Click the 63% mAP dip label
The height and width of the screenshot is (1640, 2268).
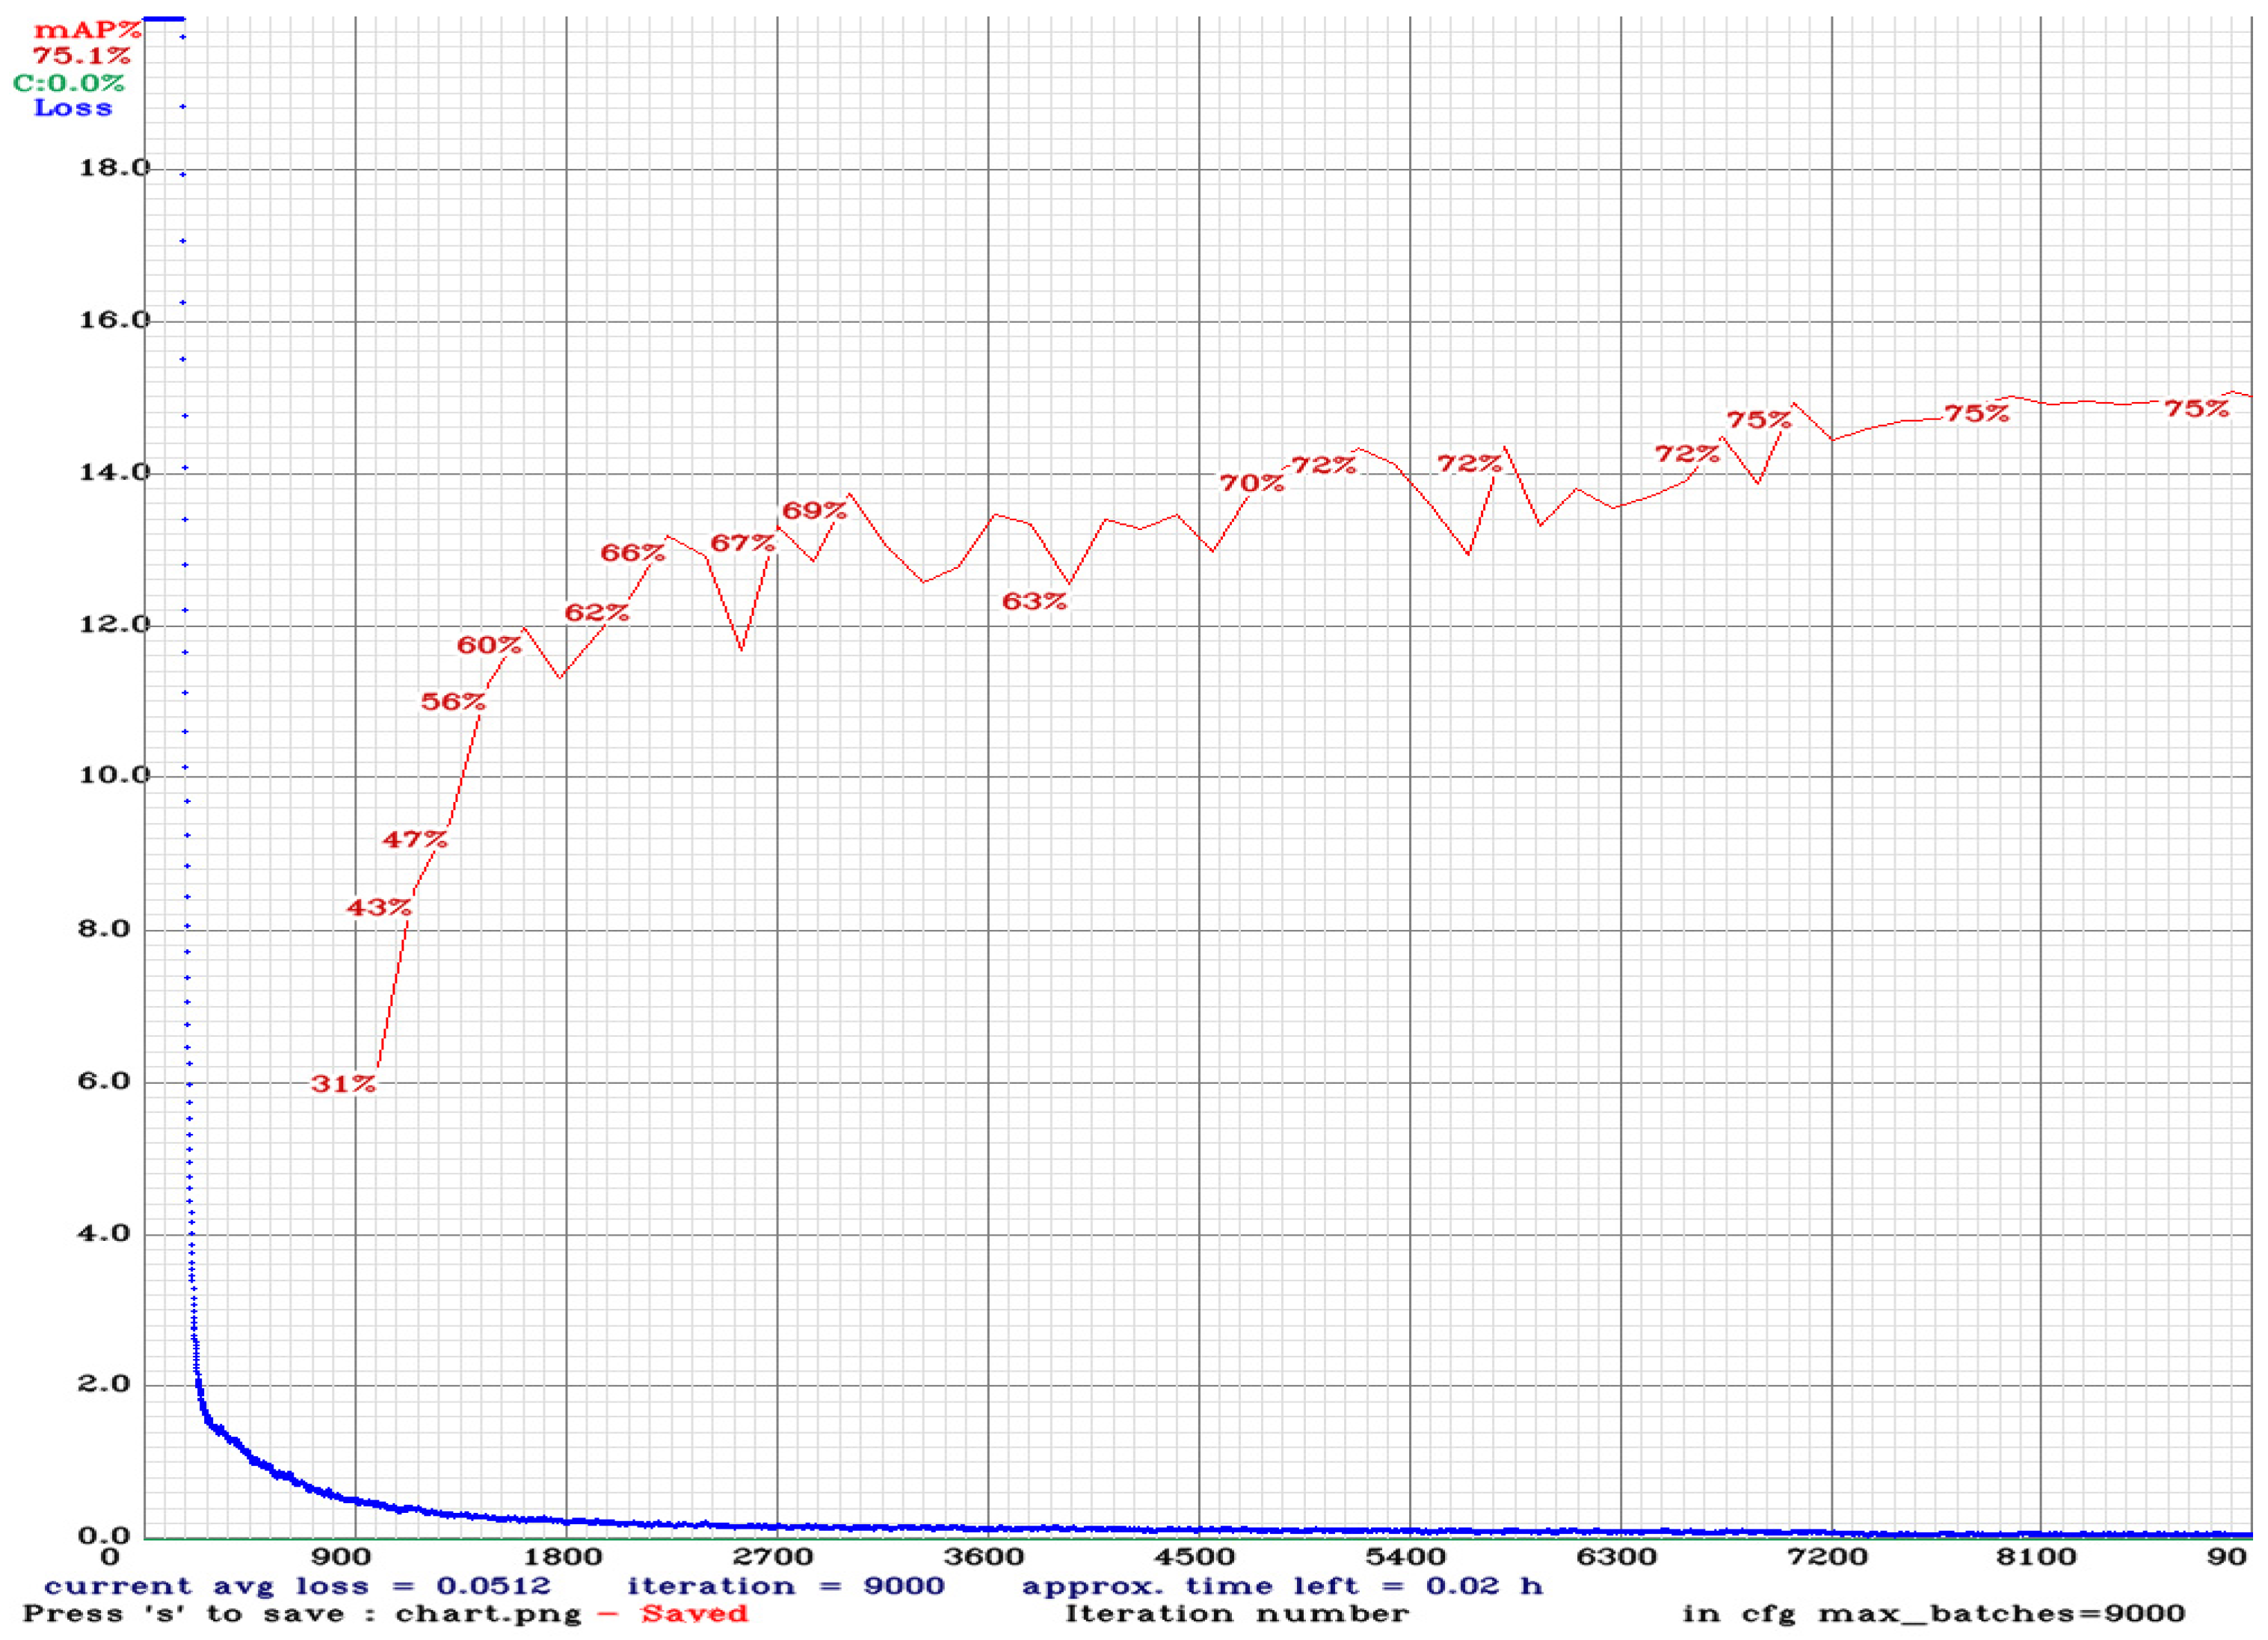(1034, 601)
